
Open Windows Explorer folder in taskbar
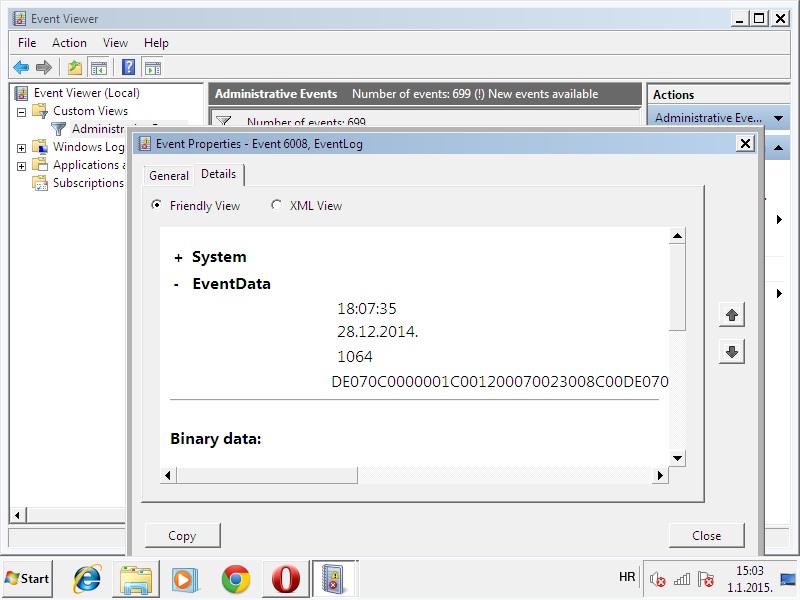pos(135,579)
